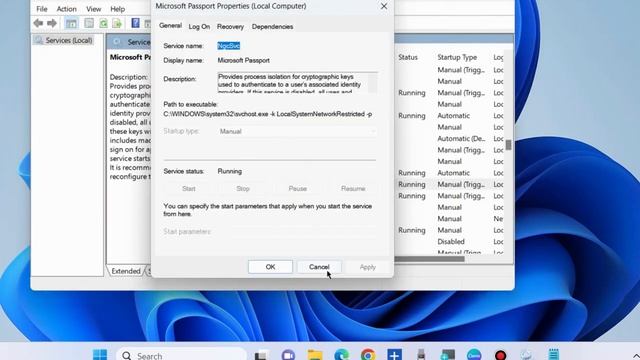
Task: Click the Resume service button
Action: tap(353, 189)
